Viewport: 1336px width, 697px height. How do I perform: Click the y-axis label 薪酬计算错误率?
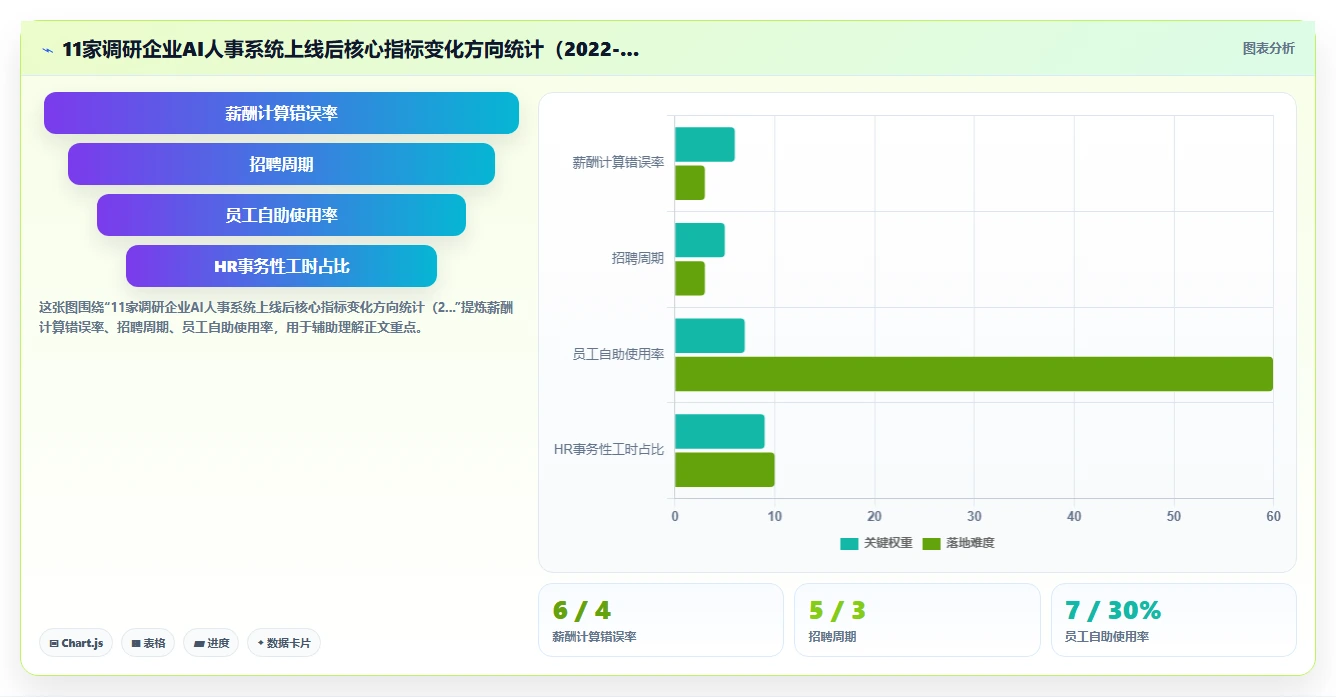point(618,163)
